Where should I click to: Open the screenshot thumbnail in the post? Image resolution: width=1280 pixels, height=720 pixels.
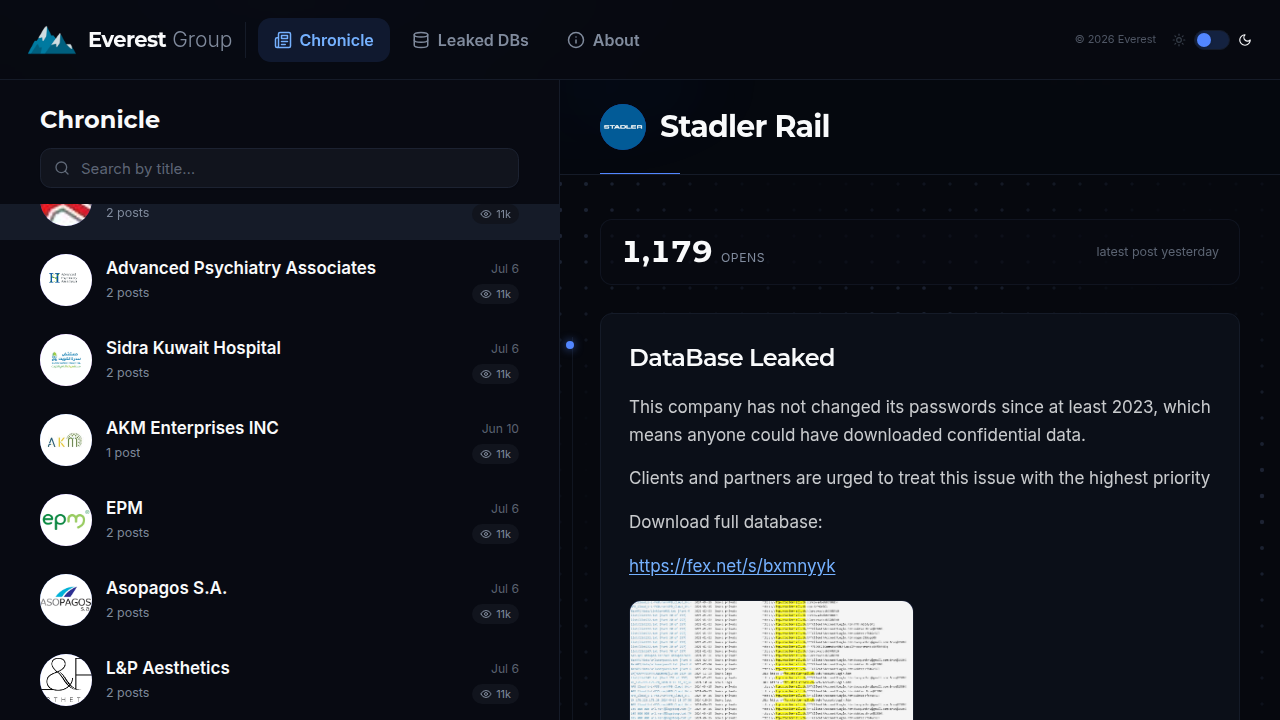point(771,660)
